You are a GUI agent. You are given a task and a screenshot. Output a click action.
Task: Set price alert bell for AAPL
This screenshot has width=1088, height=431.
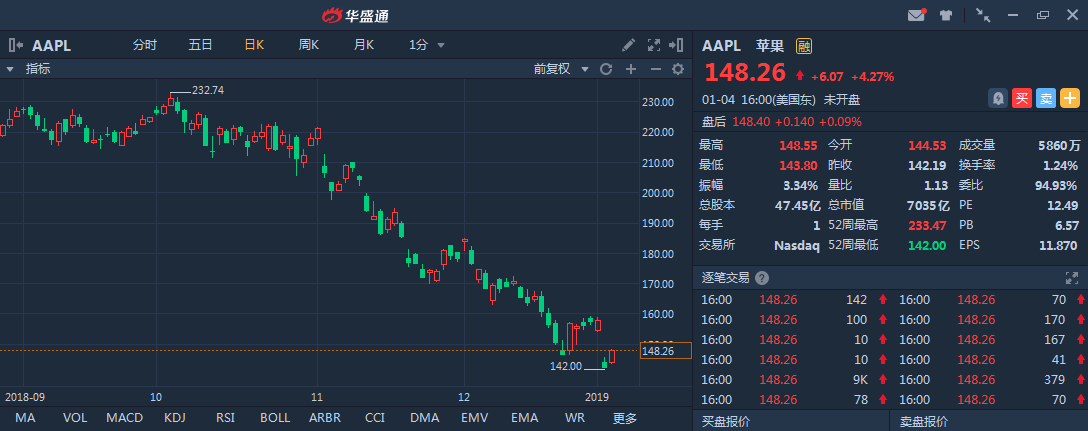[998, 99]
